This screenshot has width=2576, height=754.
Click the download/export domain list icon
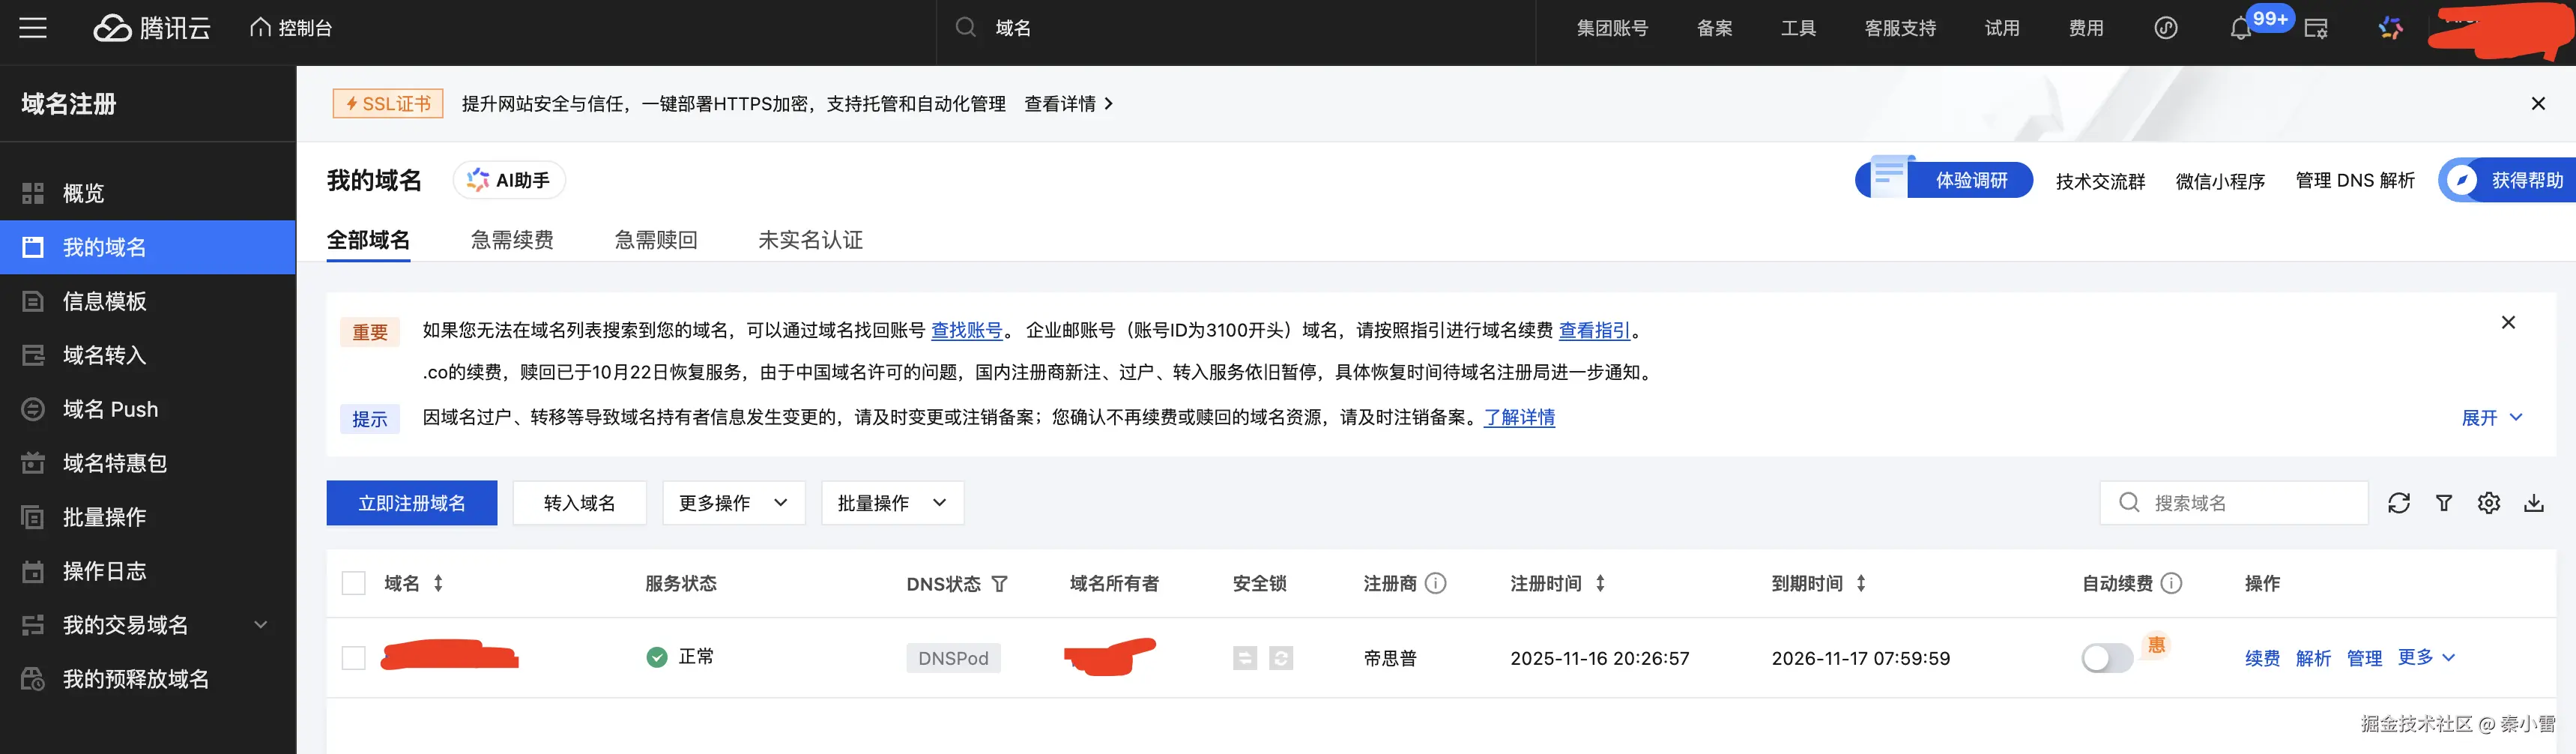coord(2534,502)
